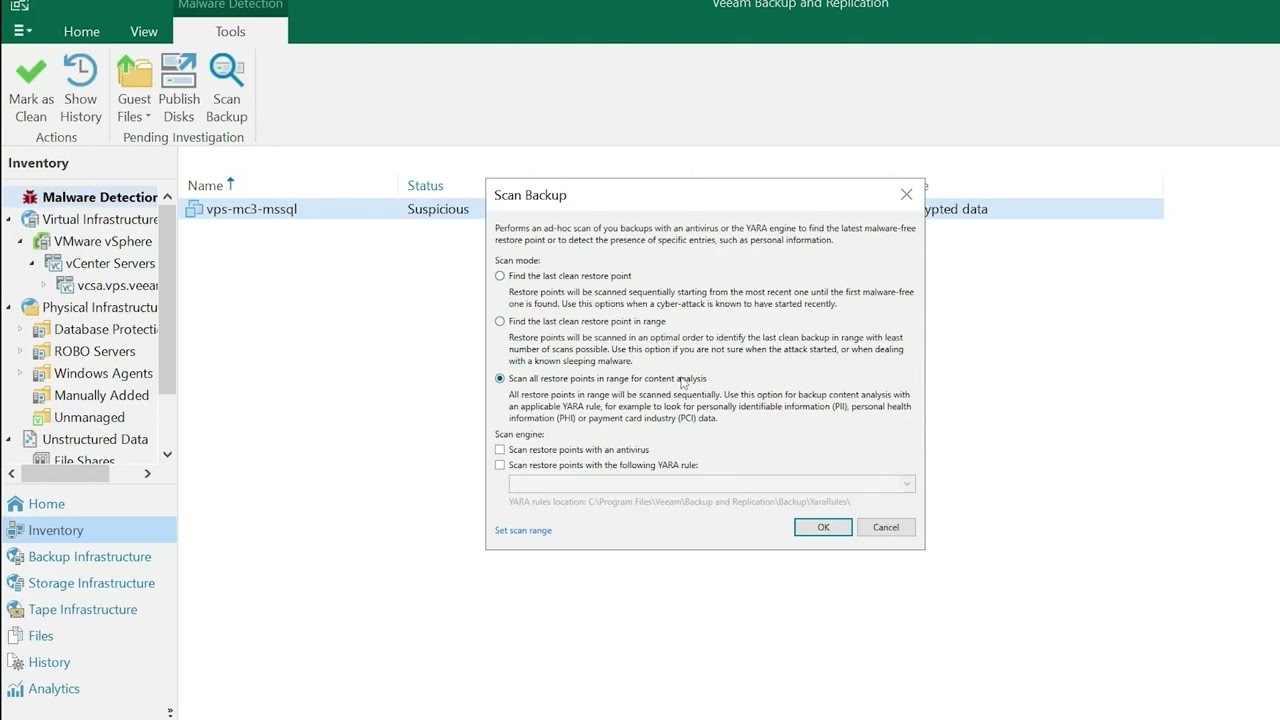Click Mark as Clean checkmark icon

click(x=31, y=71)
